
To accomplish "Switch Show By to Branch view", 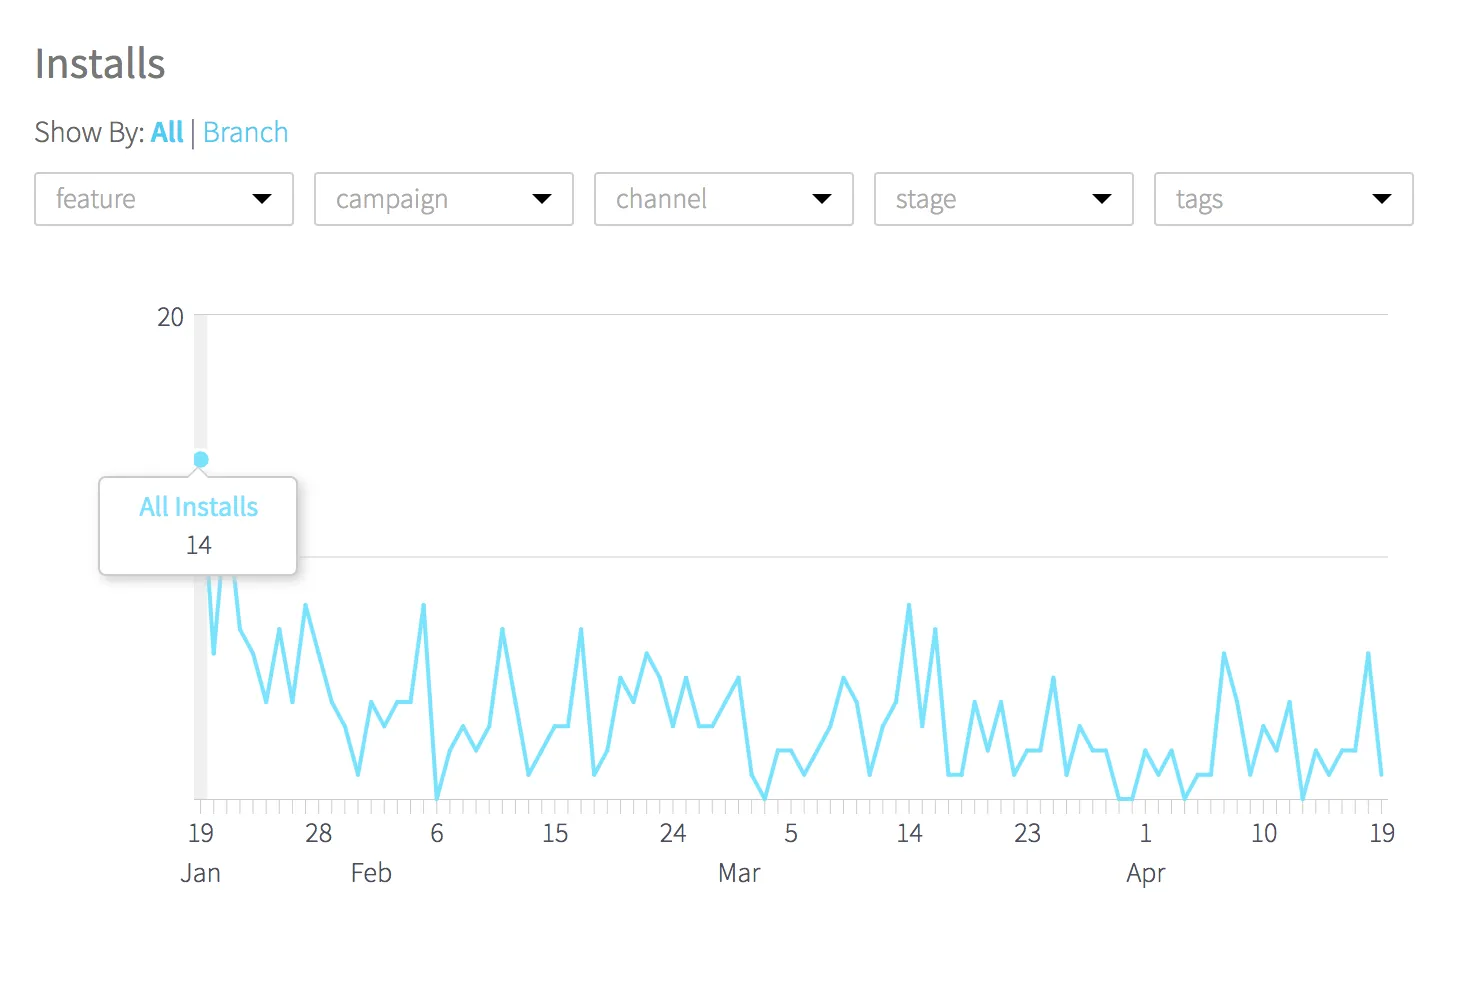I will [245, 131].
